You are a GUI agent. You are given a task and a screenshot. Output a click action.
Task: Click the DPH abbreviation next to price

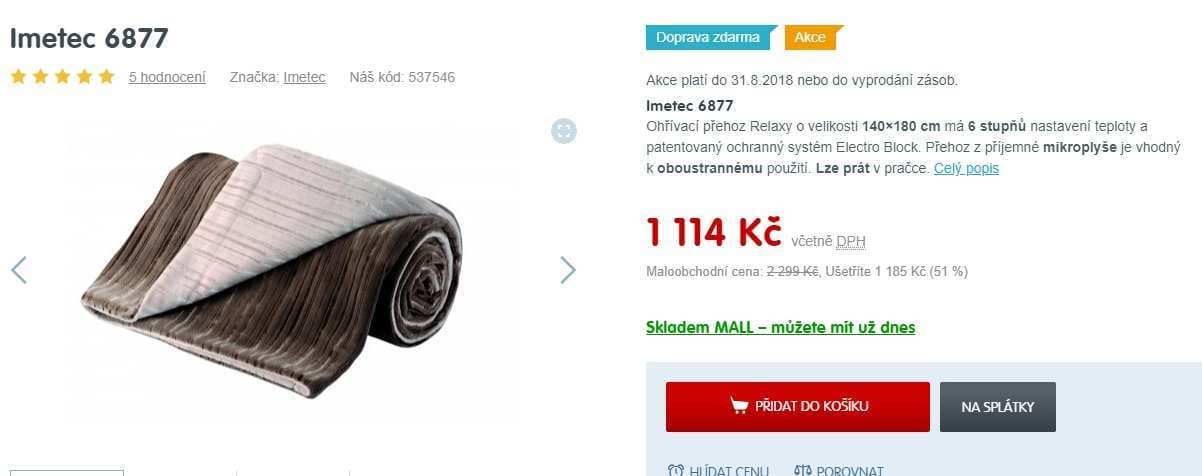pyautogui.click(x=851, y=241)
